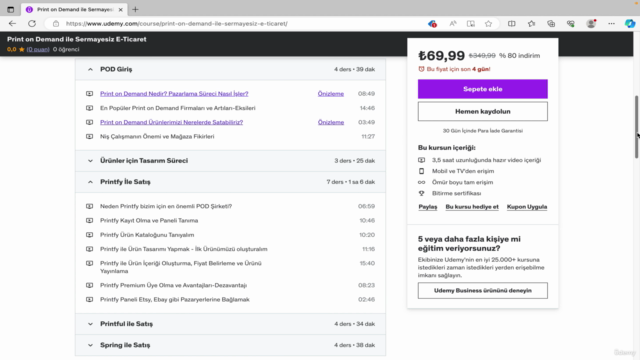The image size is (640, 360).
Task: Click the ₺69,99 price
Action: [x=441, y=56]
